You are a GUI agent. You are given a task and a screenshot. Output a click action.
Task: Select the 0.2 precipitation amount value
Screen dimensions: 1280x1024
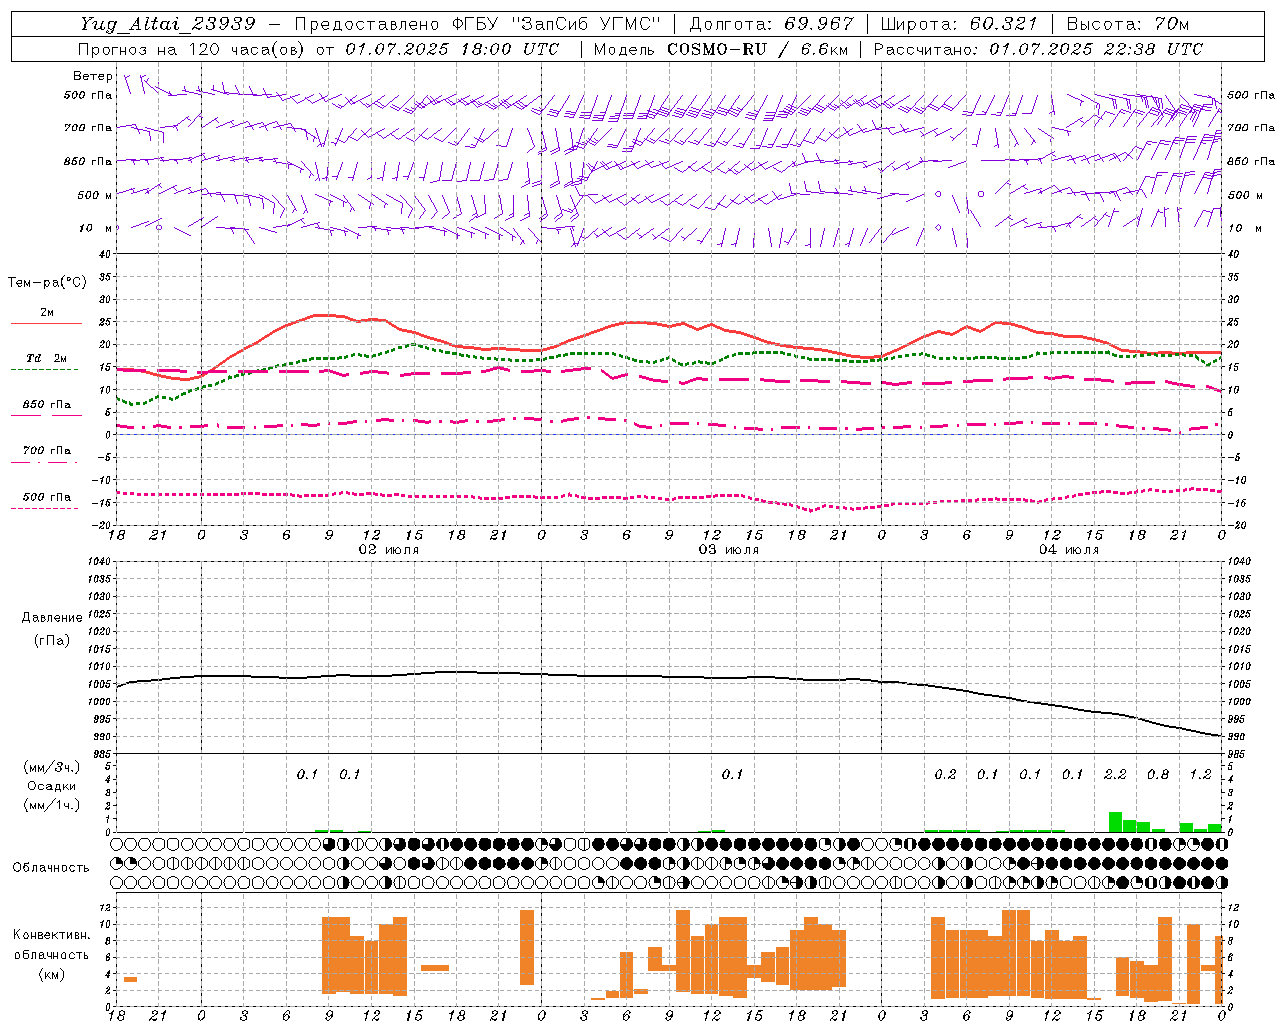click(x=945, y=774)
